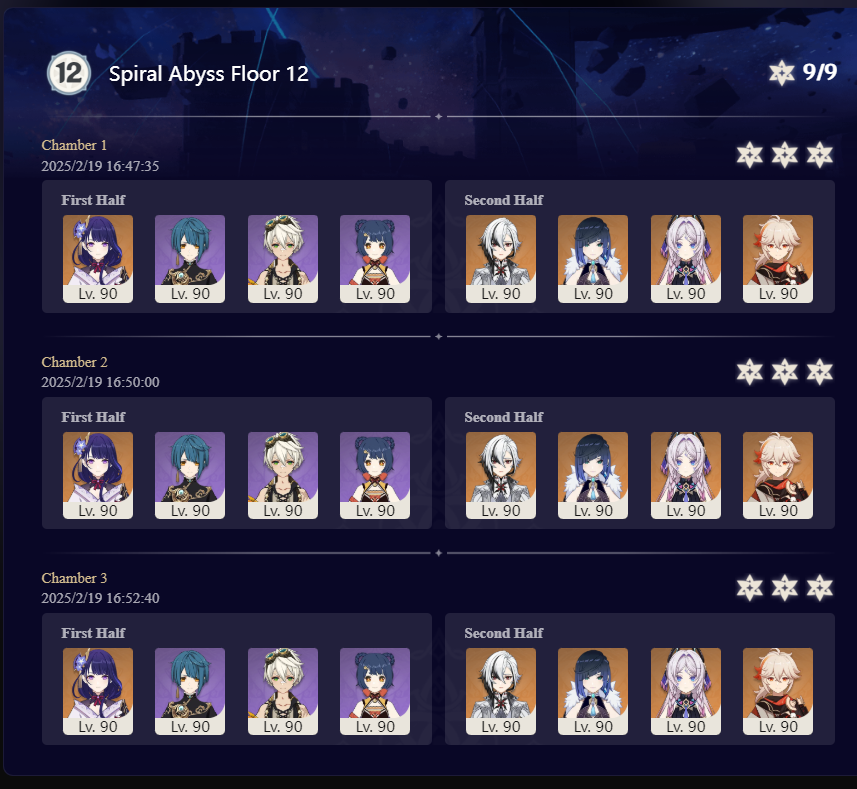The width and height of the screenshot is (857, 789).
Task: Select the purple-haired character in Chamber 1 First Half
Action: (98, 258)
